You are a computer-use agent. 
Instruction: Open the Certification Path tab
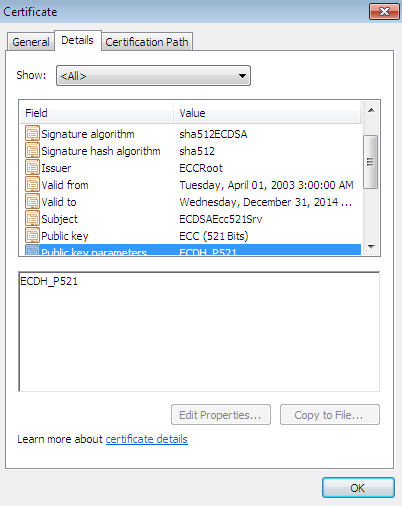[147, 42]
